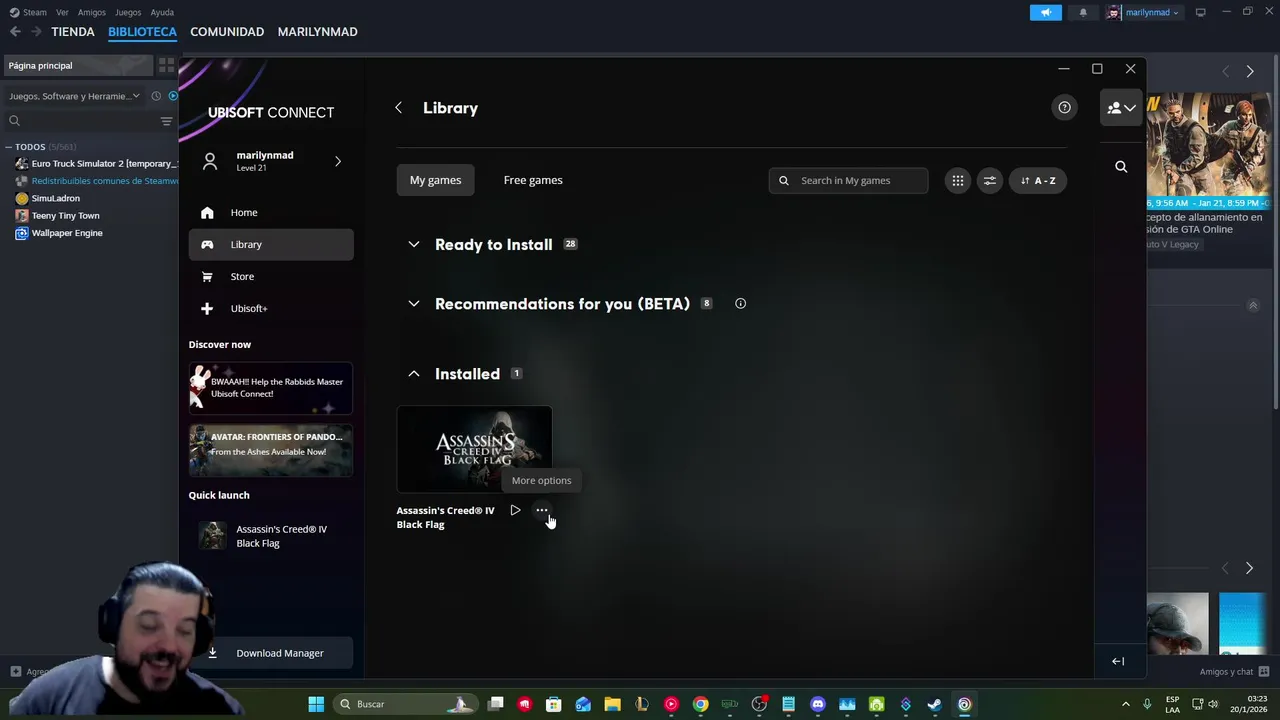Screen dimensions: 1280x720
Task: Open More options for Assassin's Creed IV
Action: [x=542, y=510]
